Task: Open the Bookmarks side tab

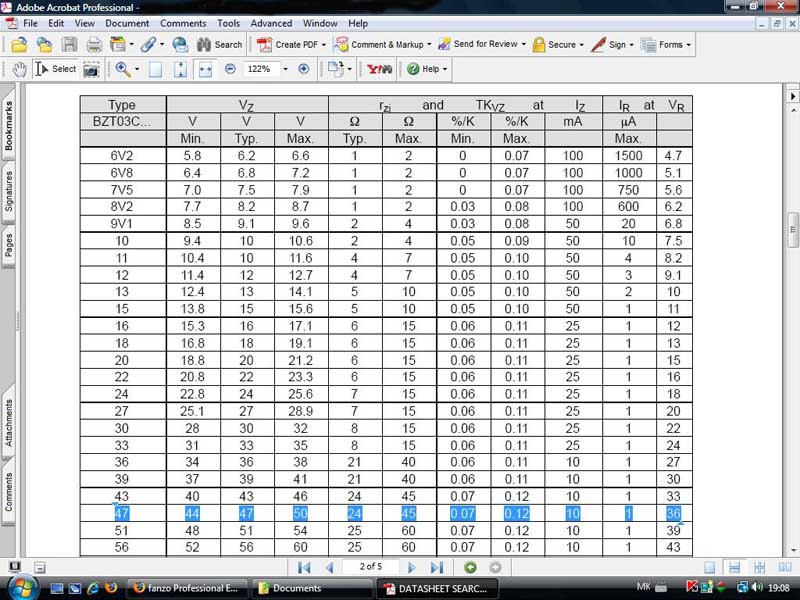Action: click(x=9, y=127)
